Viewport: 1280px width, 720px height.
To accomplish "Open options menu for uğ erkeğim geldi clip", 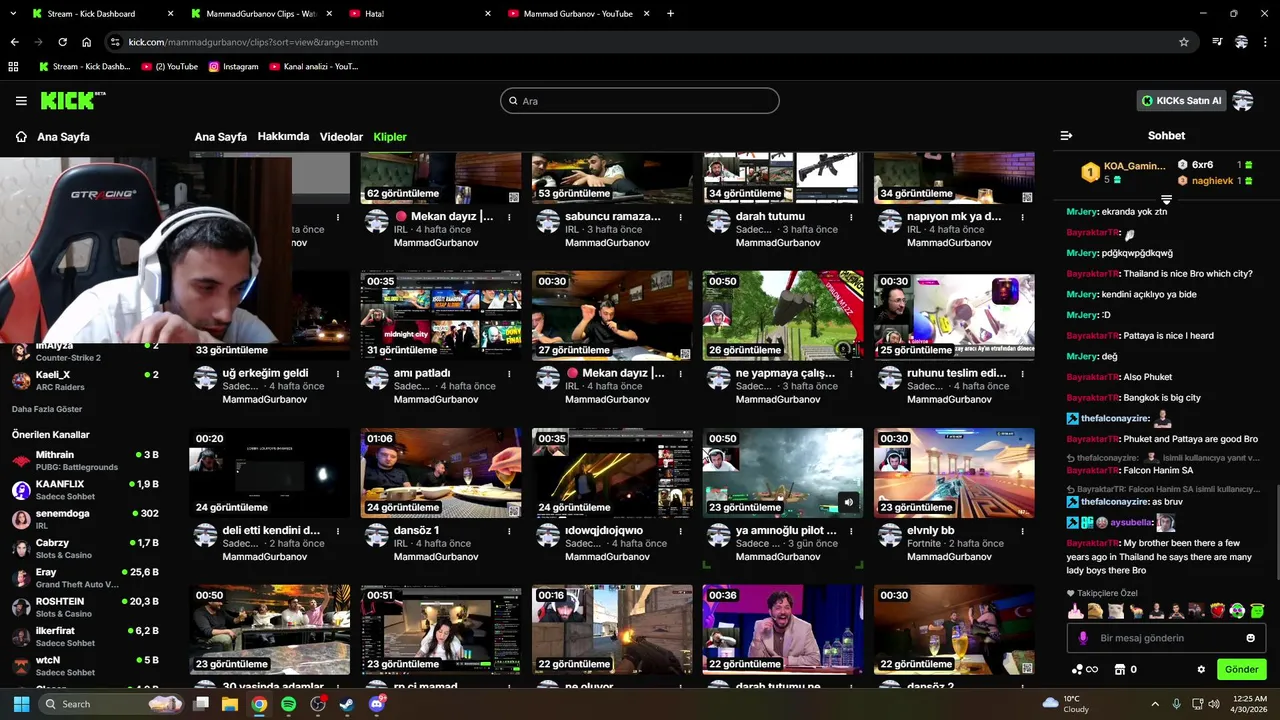I will click(338, 374).
